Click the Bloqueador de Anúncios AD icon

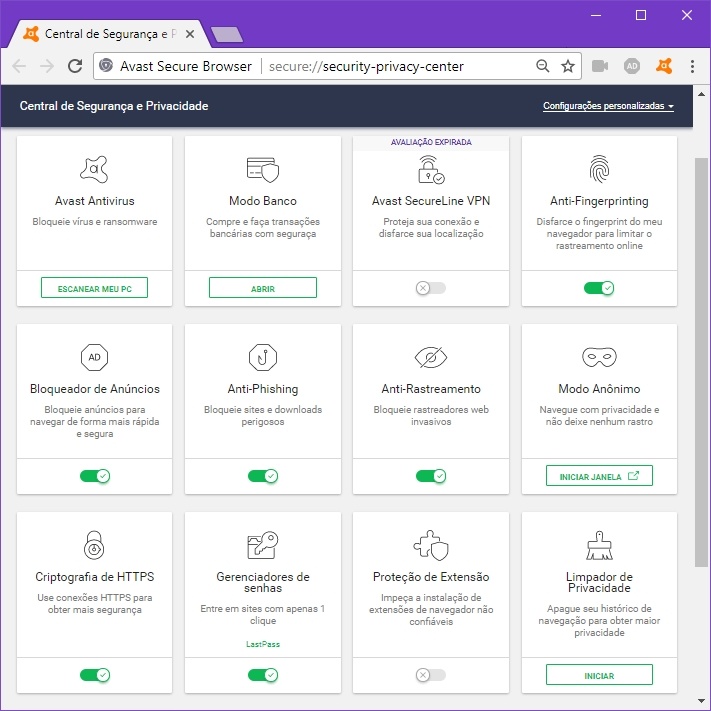coord(94,357)
